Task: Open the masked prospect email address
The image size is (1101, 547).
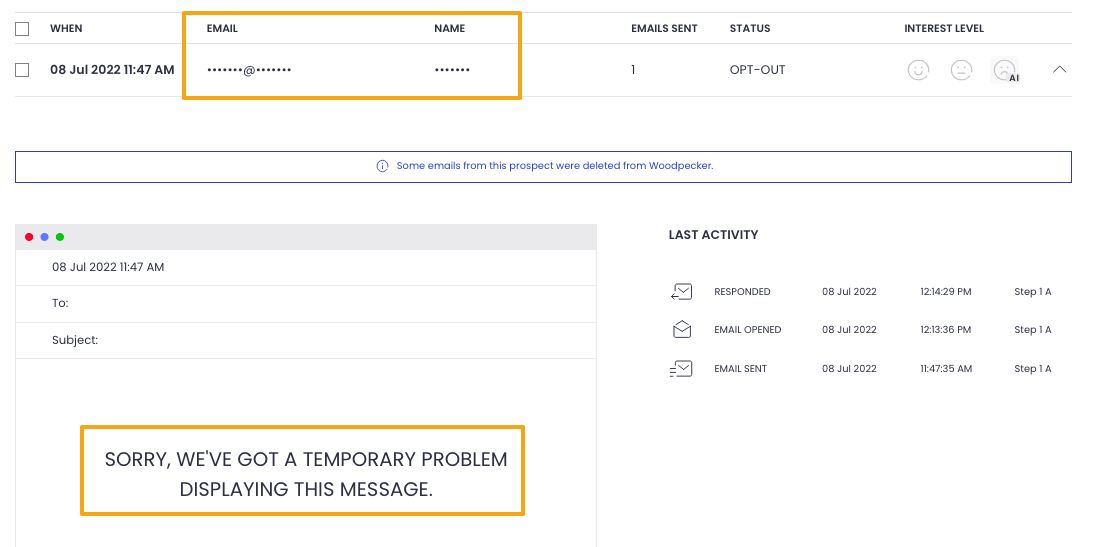Action: (249, 71)
